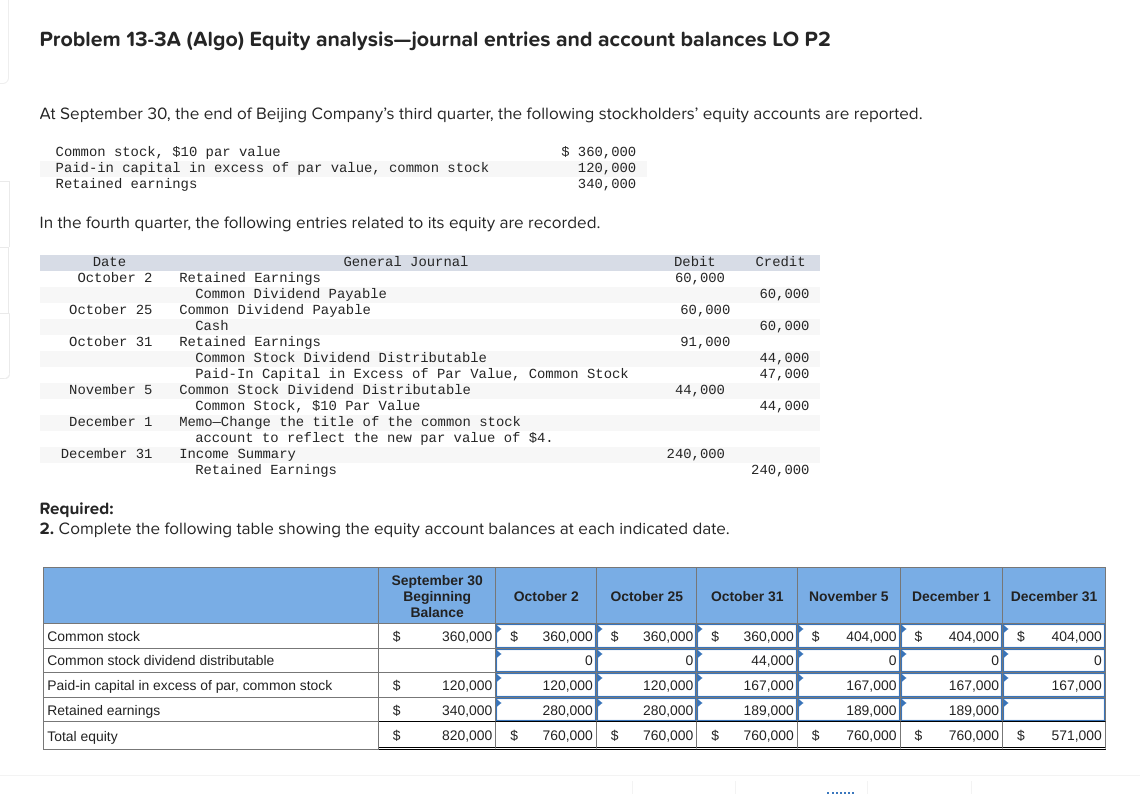Viewport: 1140px width, 794px height.
Task: Click the answer marker on October 2 common stock cell
Action: coord(500,630)
